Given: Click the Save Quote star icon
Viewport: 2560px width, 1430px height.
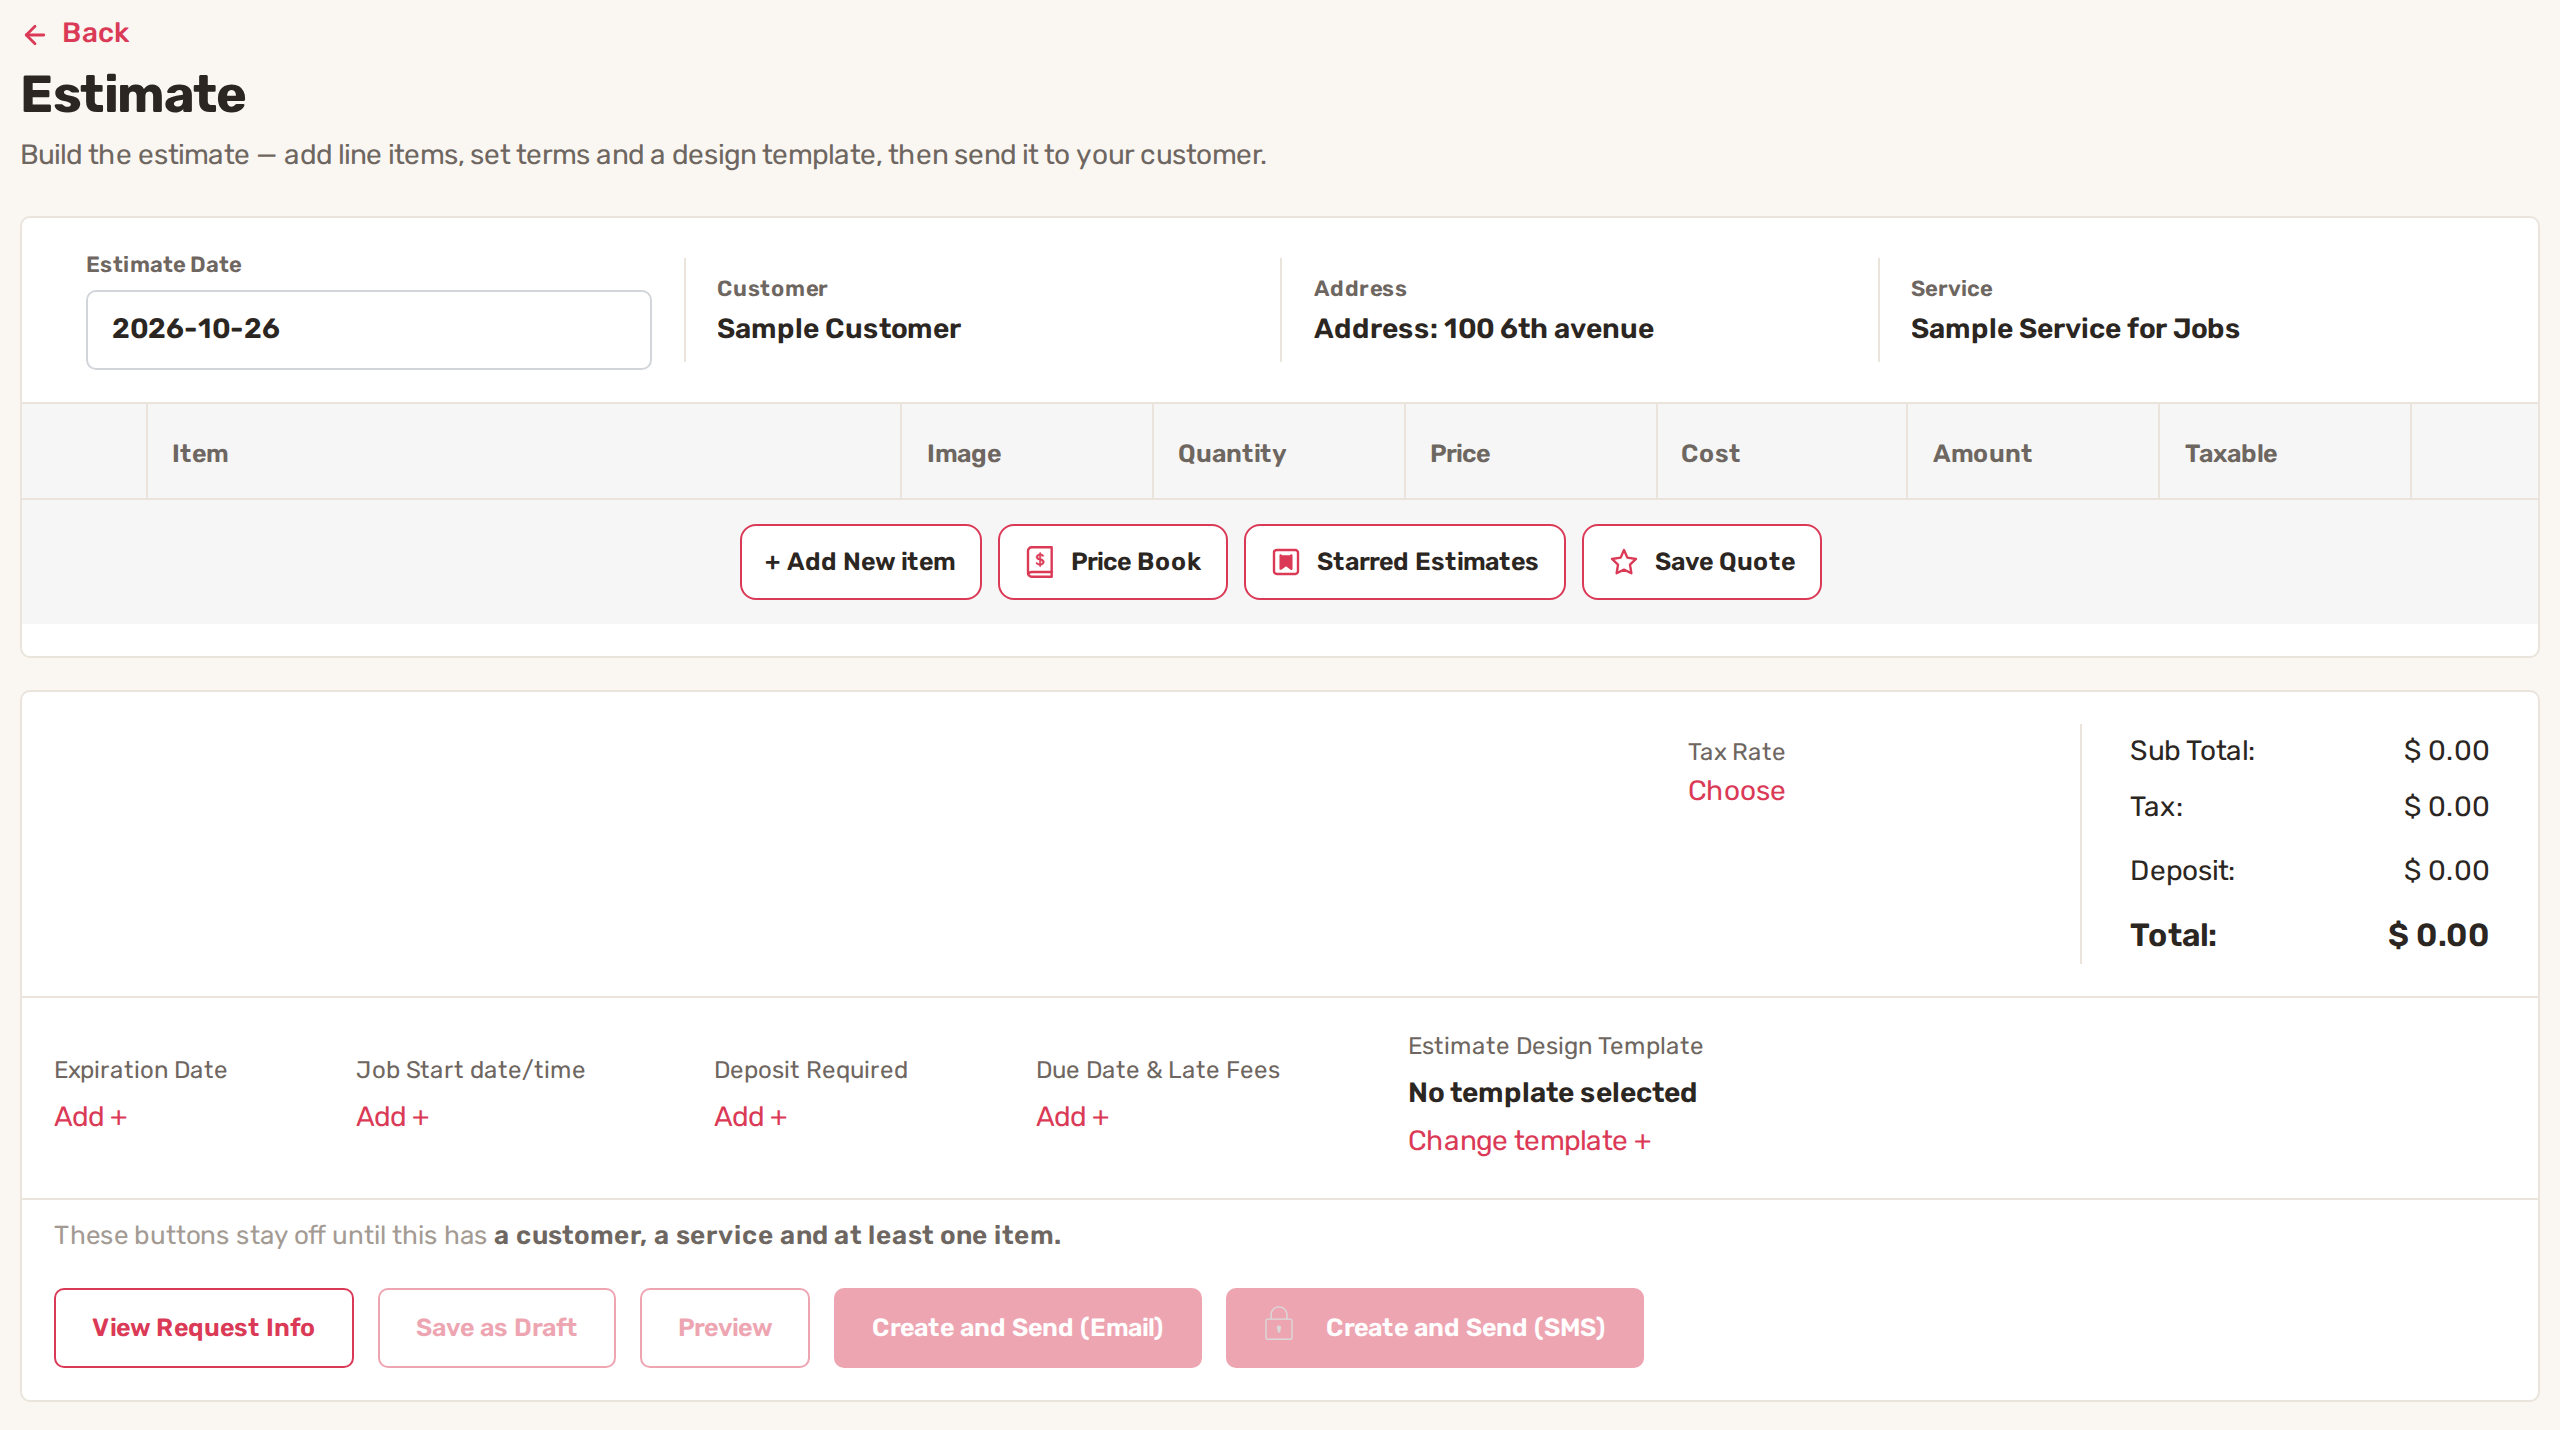Looking at the screenshot, I should tap(1624, 562).
